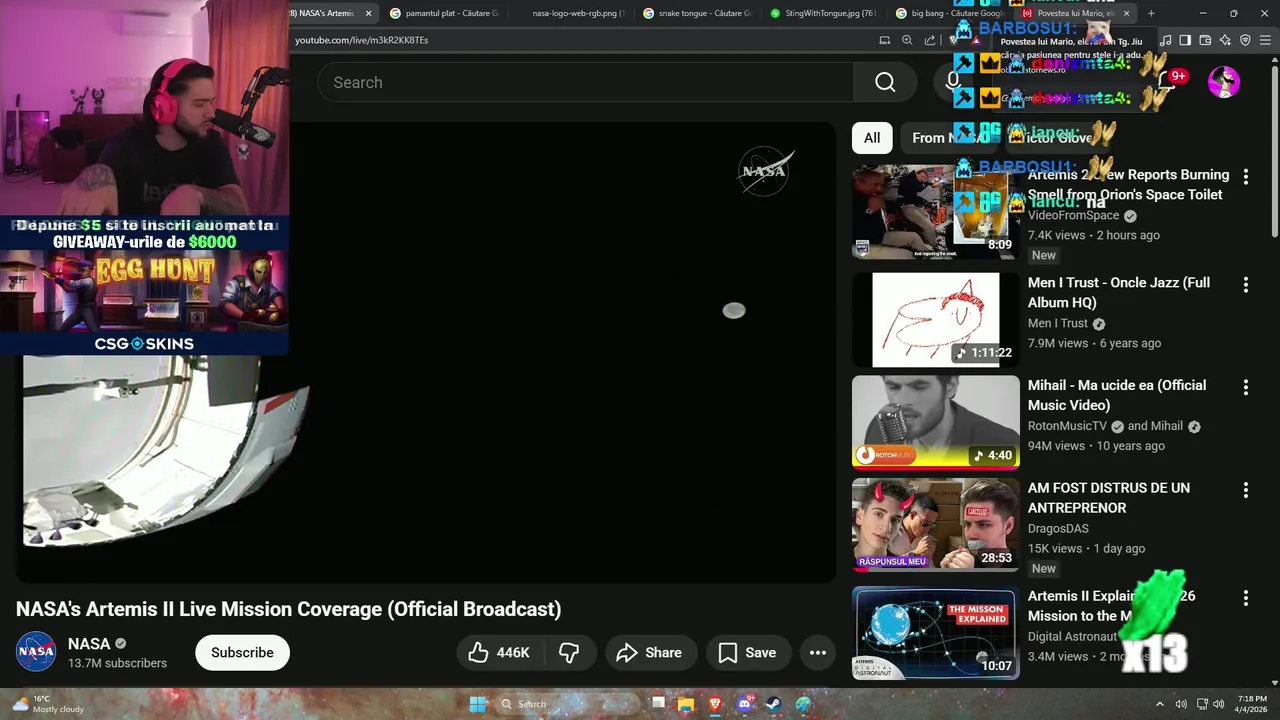1280x720 pixels.
Task: Open options menu for the DragosDAS video
Action: tap(1246, 490)
